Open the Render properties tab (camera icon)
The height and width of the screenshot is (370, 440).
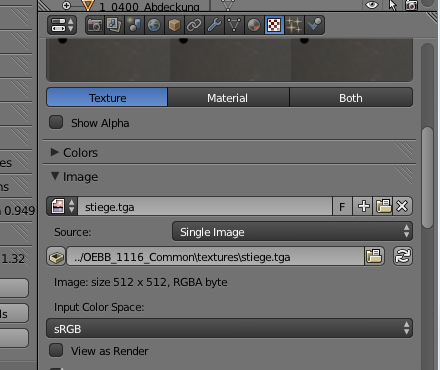coord(95,25)
